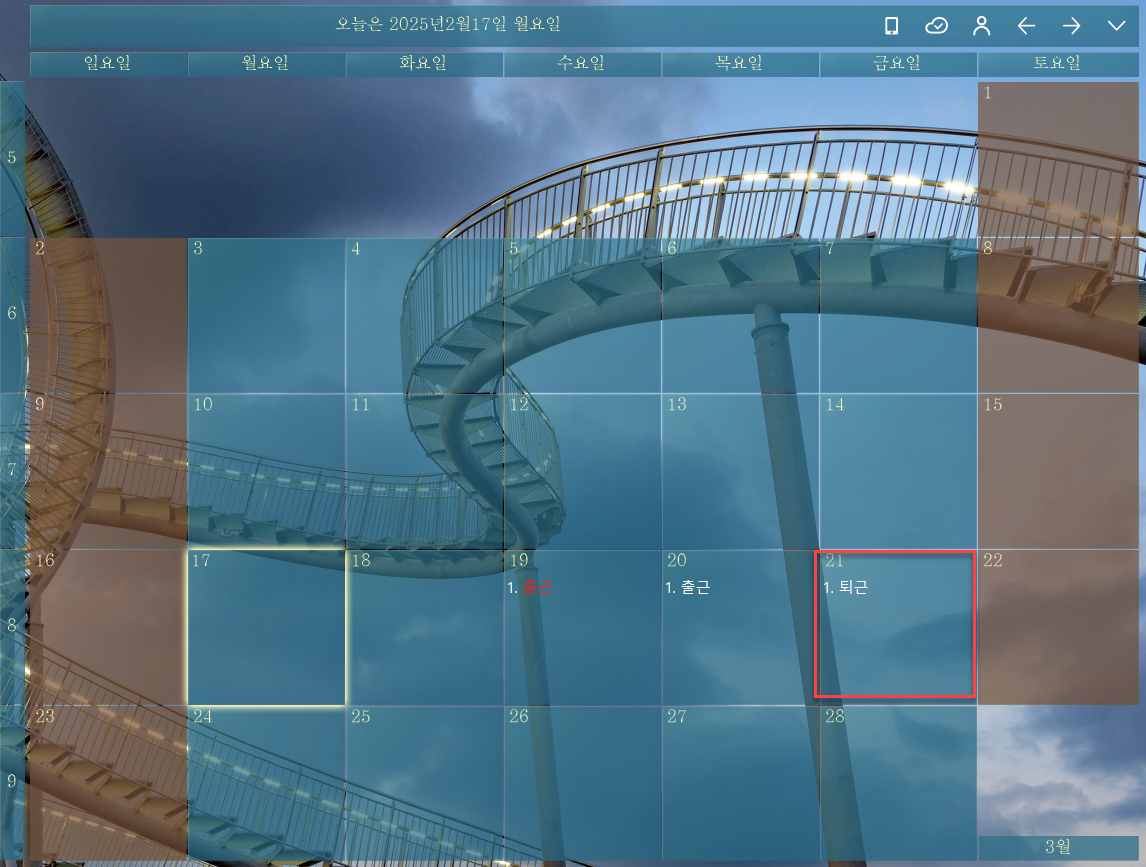Screen dimensions: 1146x867
Task: Select the date cell for day 24
Action: (x=266, y=782)
